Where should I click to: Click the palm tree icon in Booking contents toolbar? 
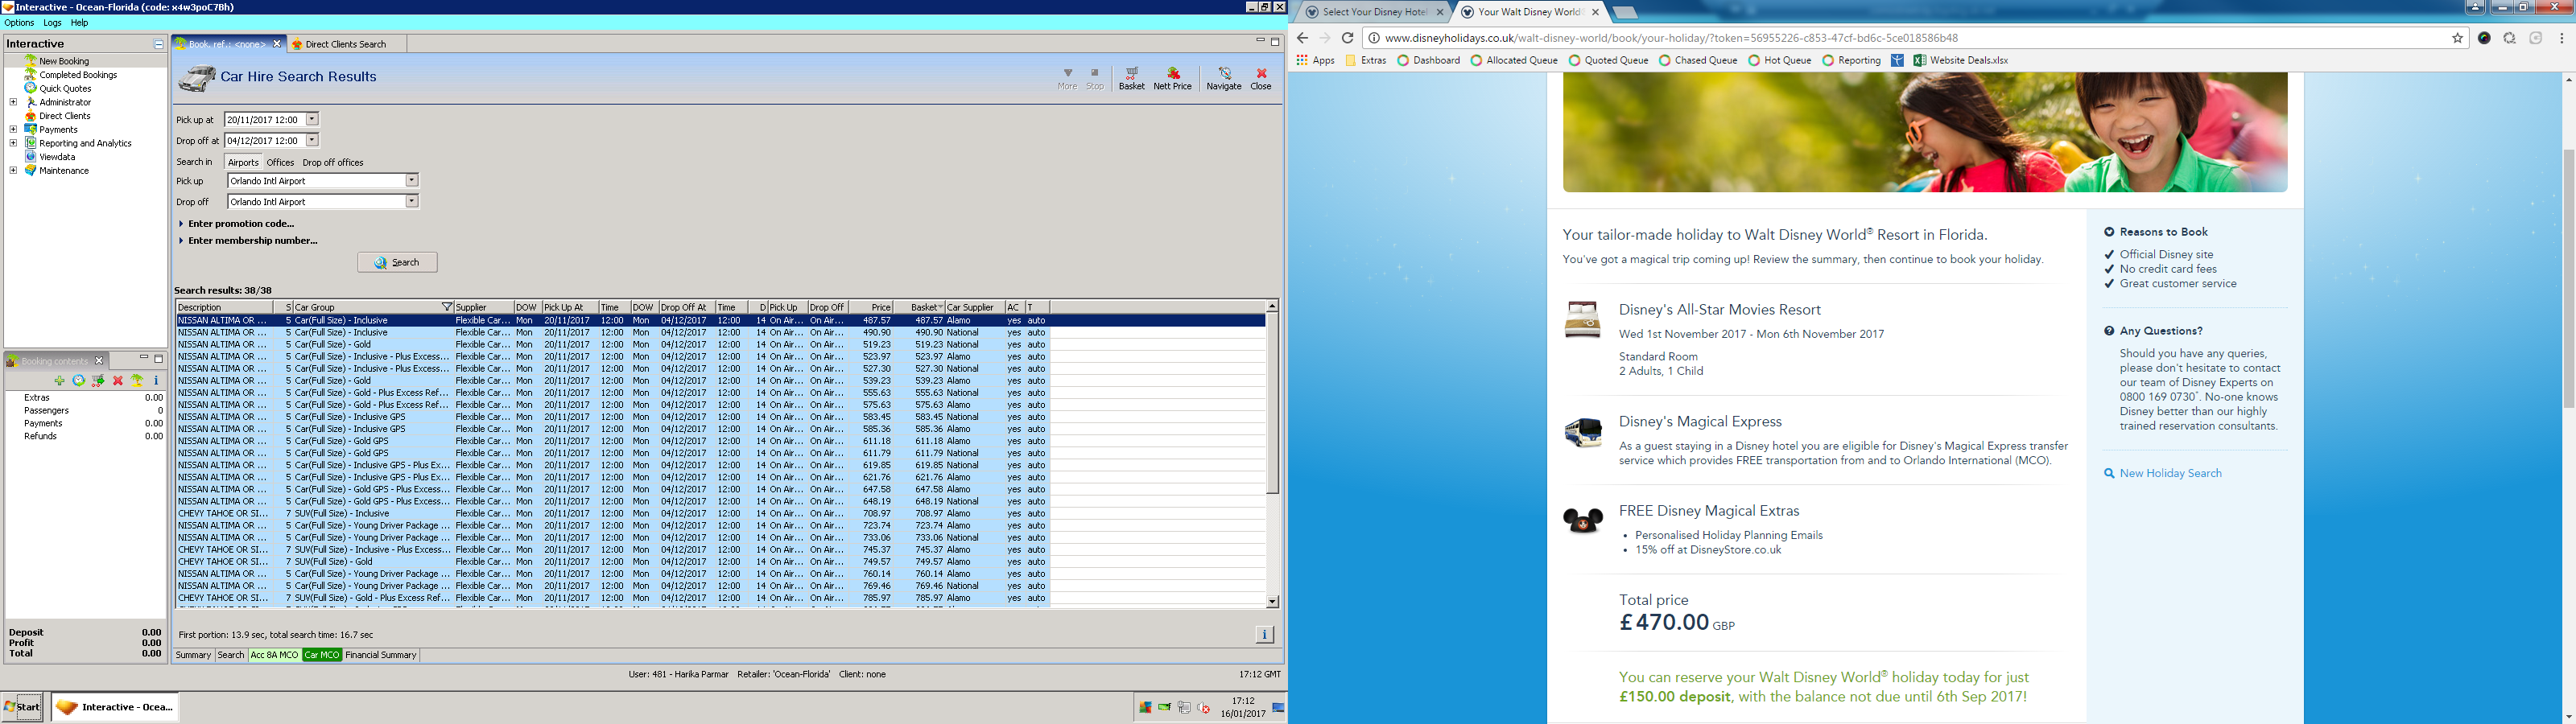(137, 381)
